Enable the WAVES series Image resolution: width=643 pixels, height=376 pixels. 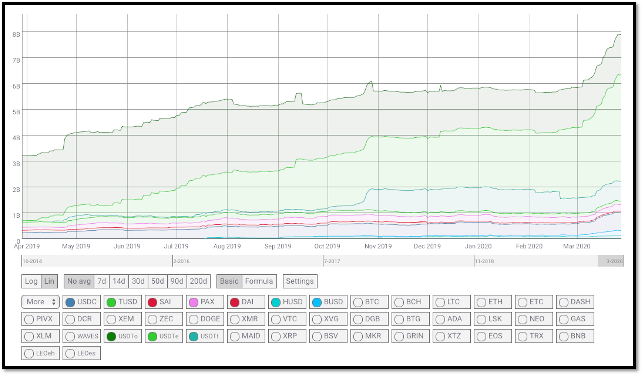pyautogui.click(x=81, y=336)
